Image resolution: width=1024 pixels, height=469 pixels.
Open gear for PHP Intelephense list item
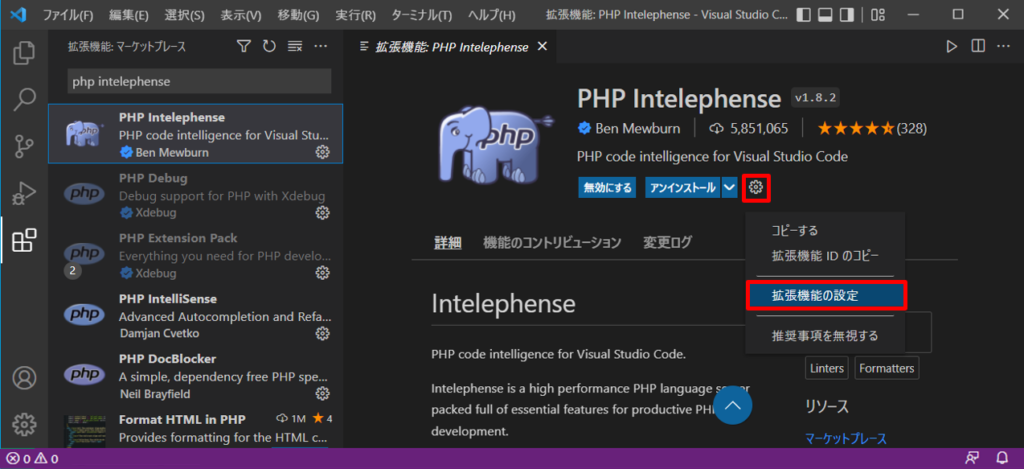click(x=322, y=152)
